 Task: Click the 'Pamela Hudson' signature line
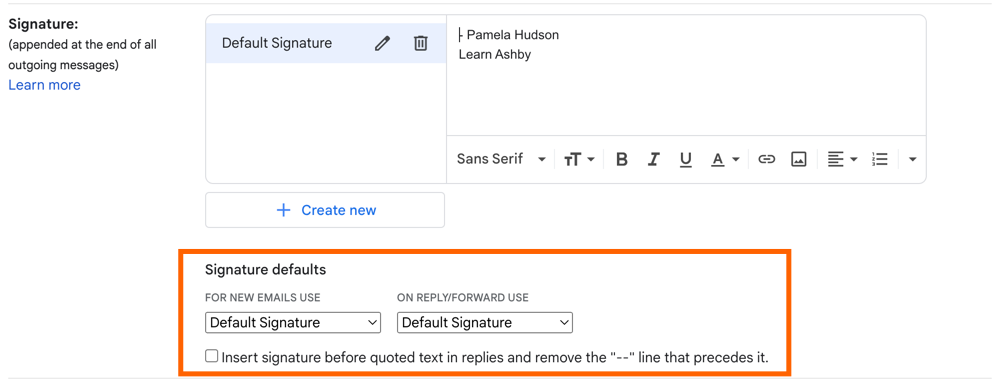pyautogui.click(x=512, y=35)
